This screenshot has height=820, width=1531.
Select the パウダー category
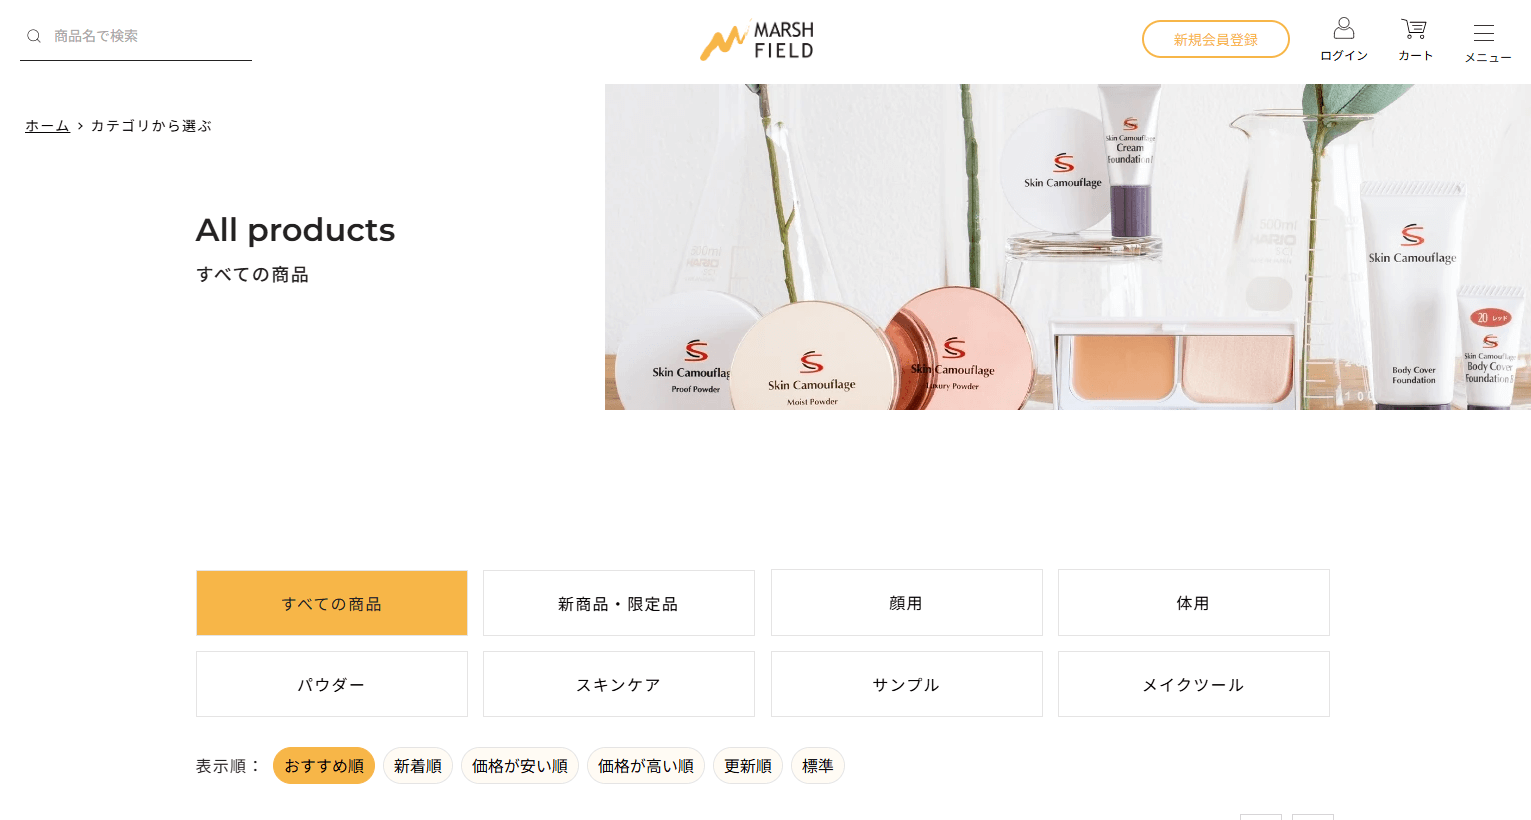[332, 684]
